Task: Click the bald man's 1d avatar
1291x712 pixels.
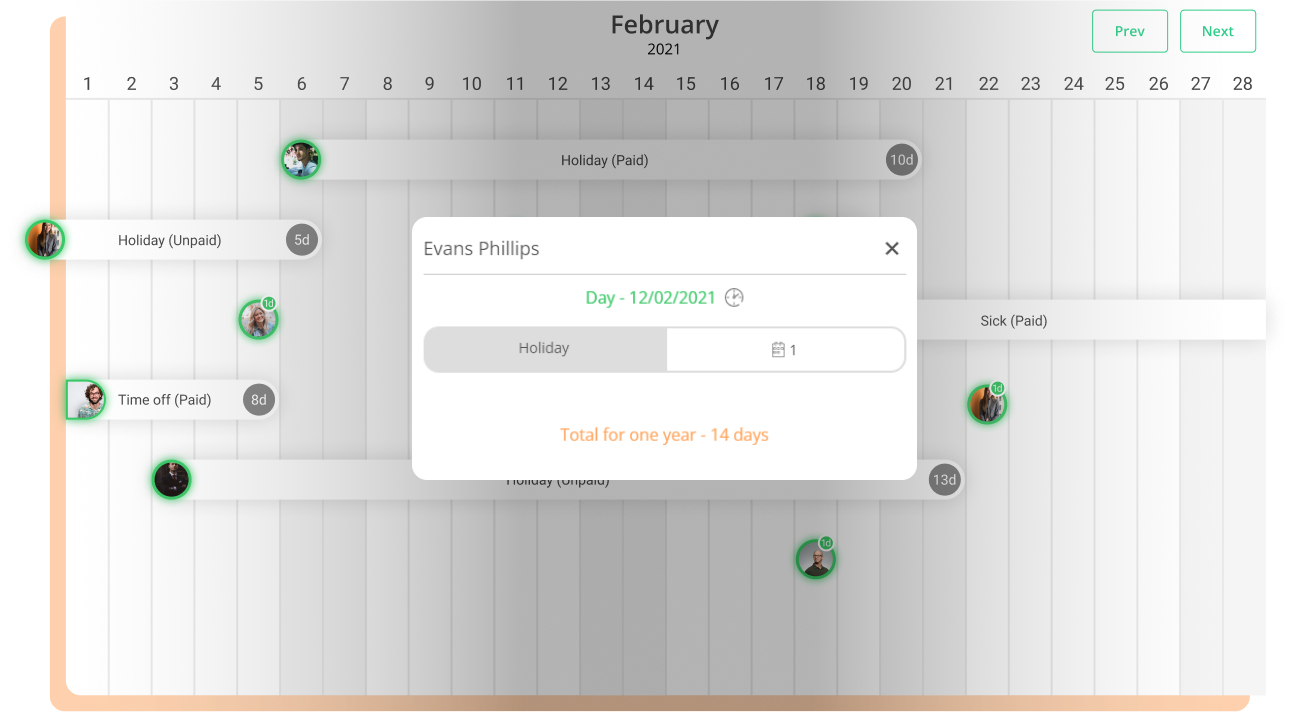Action: pyautogui.click(x=815, y=559)
